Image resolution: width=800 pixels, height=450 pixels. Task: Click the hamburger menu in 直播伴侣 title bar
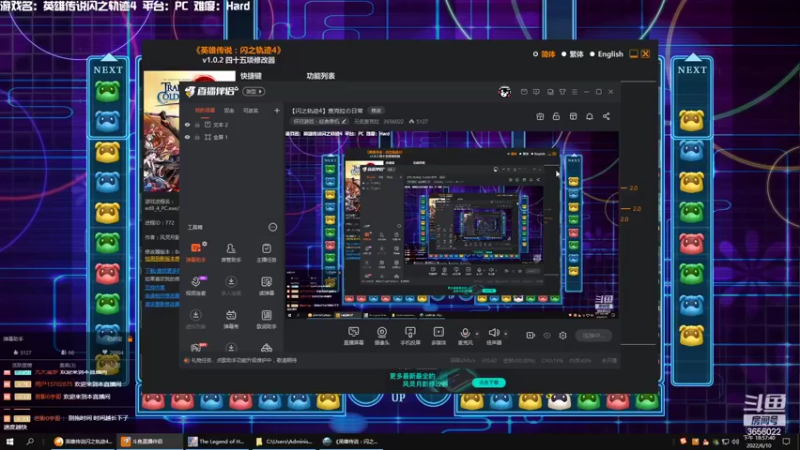(574, 92)
